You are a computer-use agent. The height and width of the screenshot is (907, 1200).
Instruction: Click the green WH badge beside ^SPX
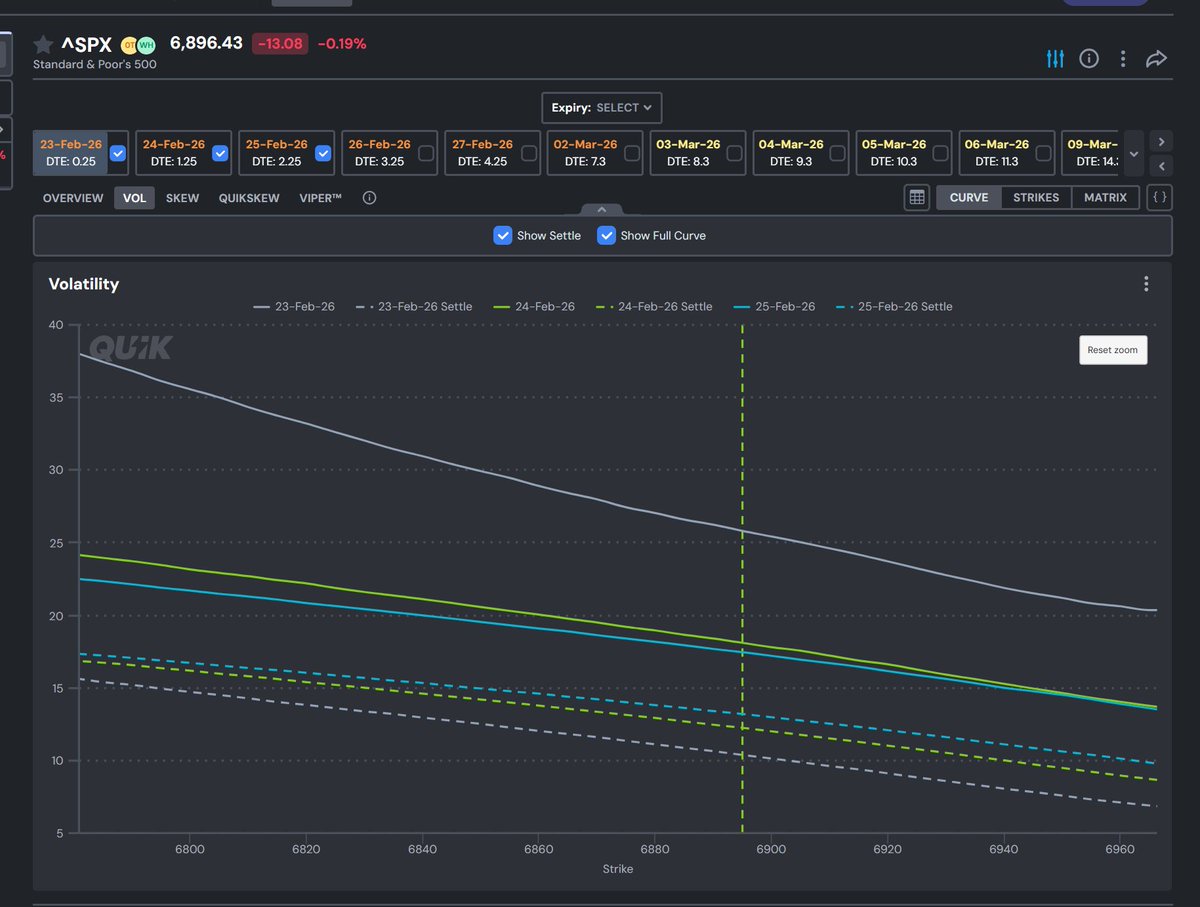(146, 45)
